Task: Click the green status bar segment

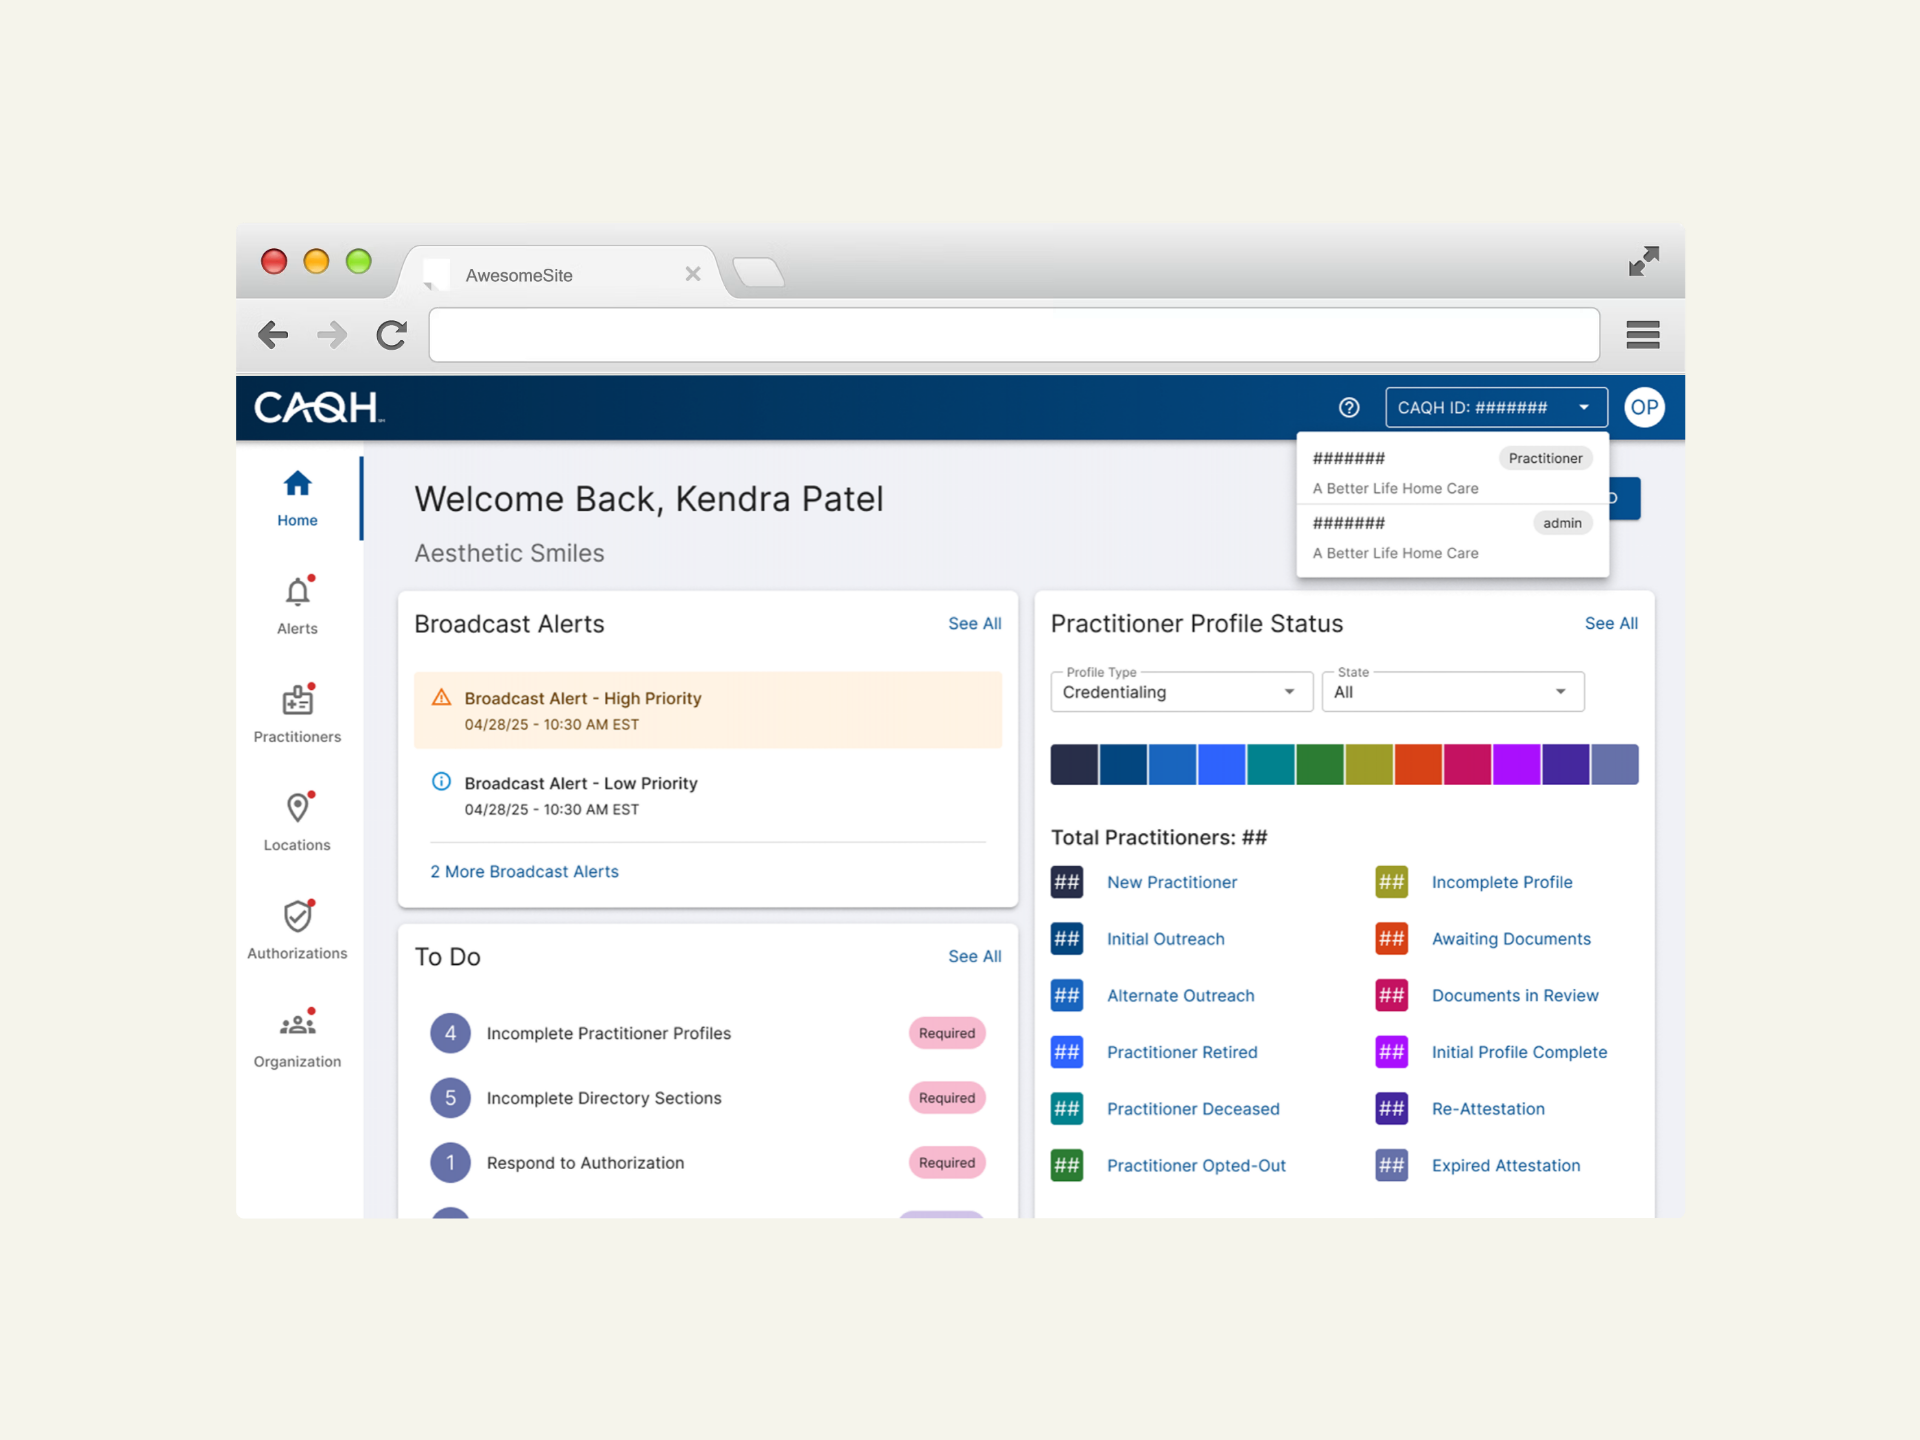Action: click(1320, 764)
